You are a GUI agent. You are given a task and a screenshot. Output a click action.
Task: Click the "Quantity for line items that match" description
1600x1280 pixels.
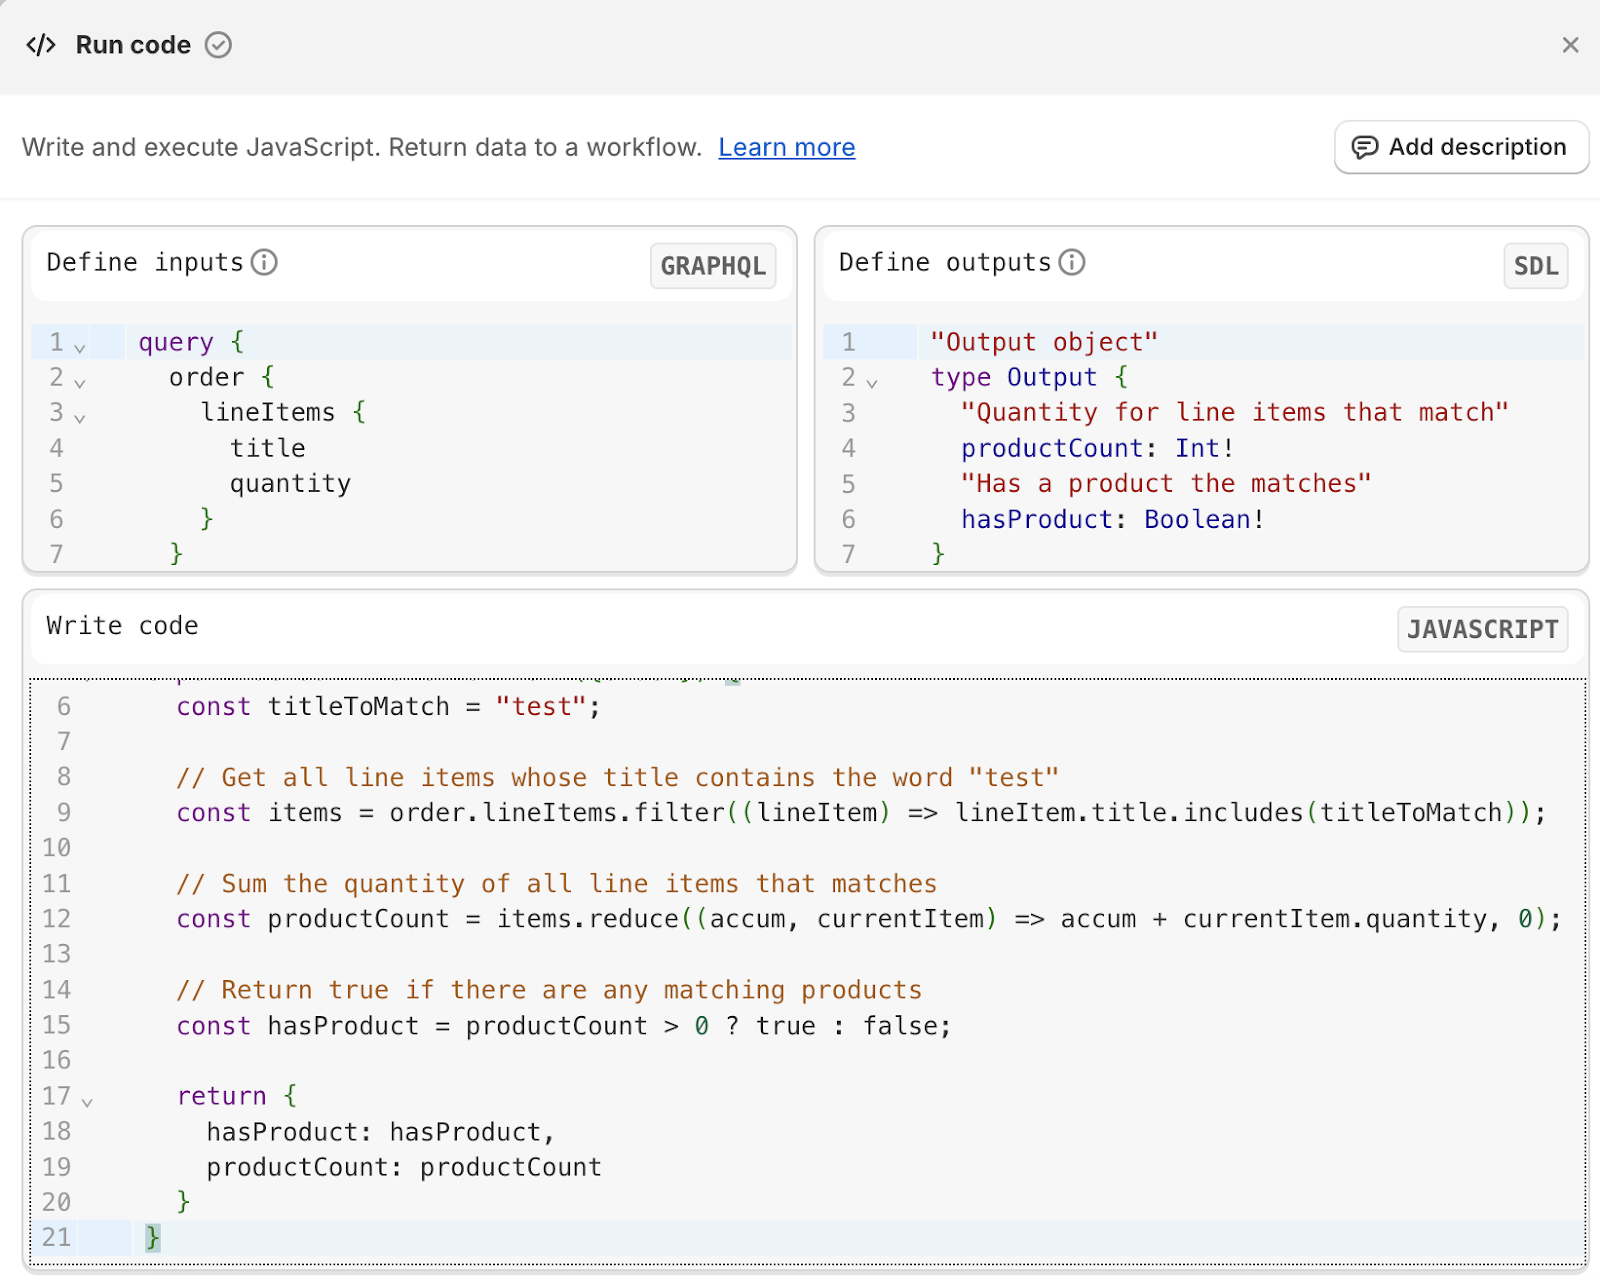[1235, 412]
